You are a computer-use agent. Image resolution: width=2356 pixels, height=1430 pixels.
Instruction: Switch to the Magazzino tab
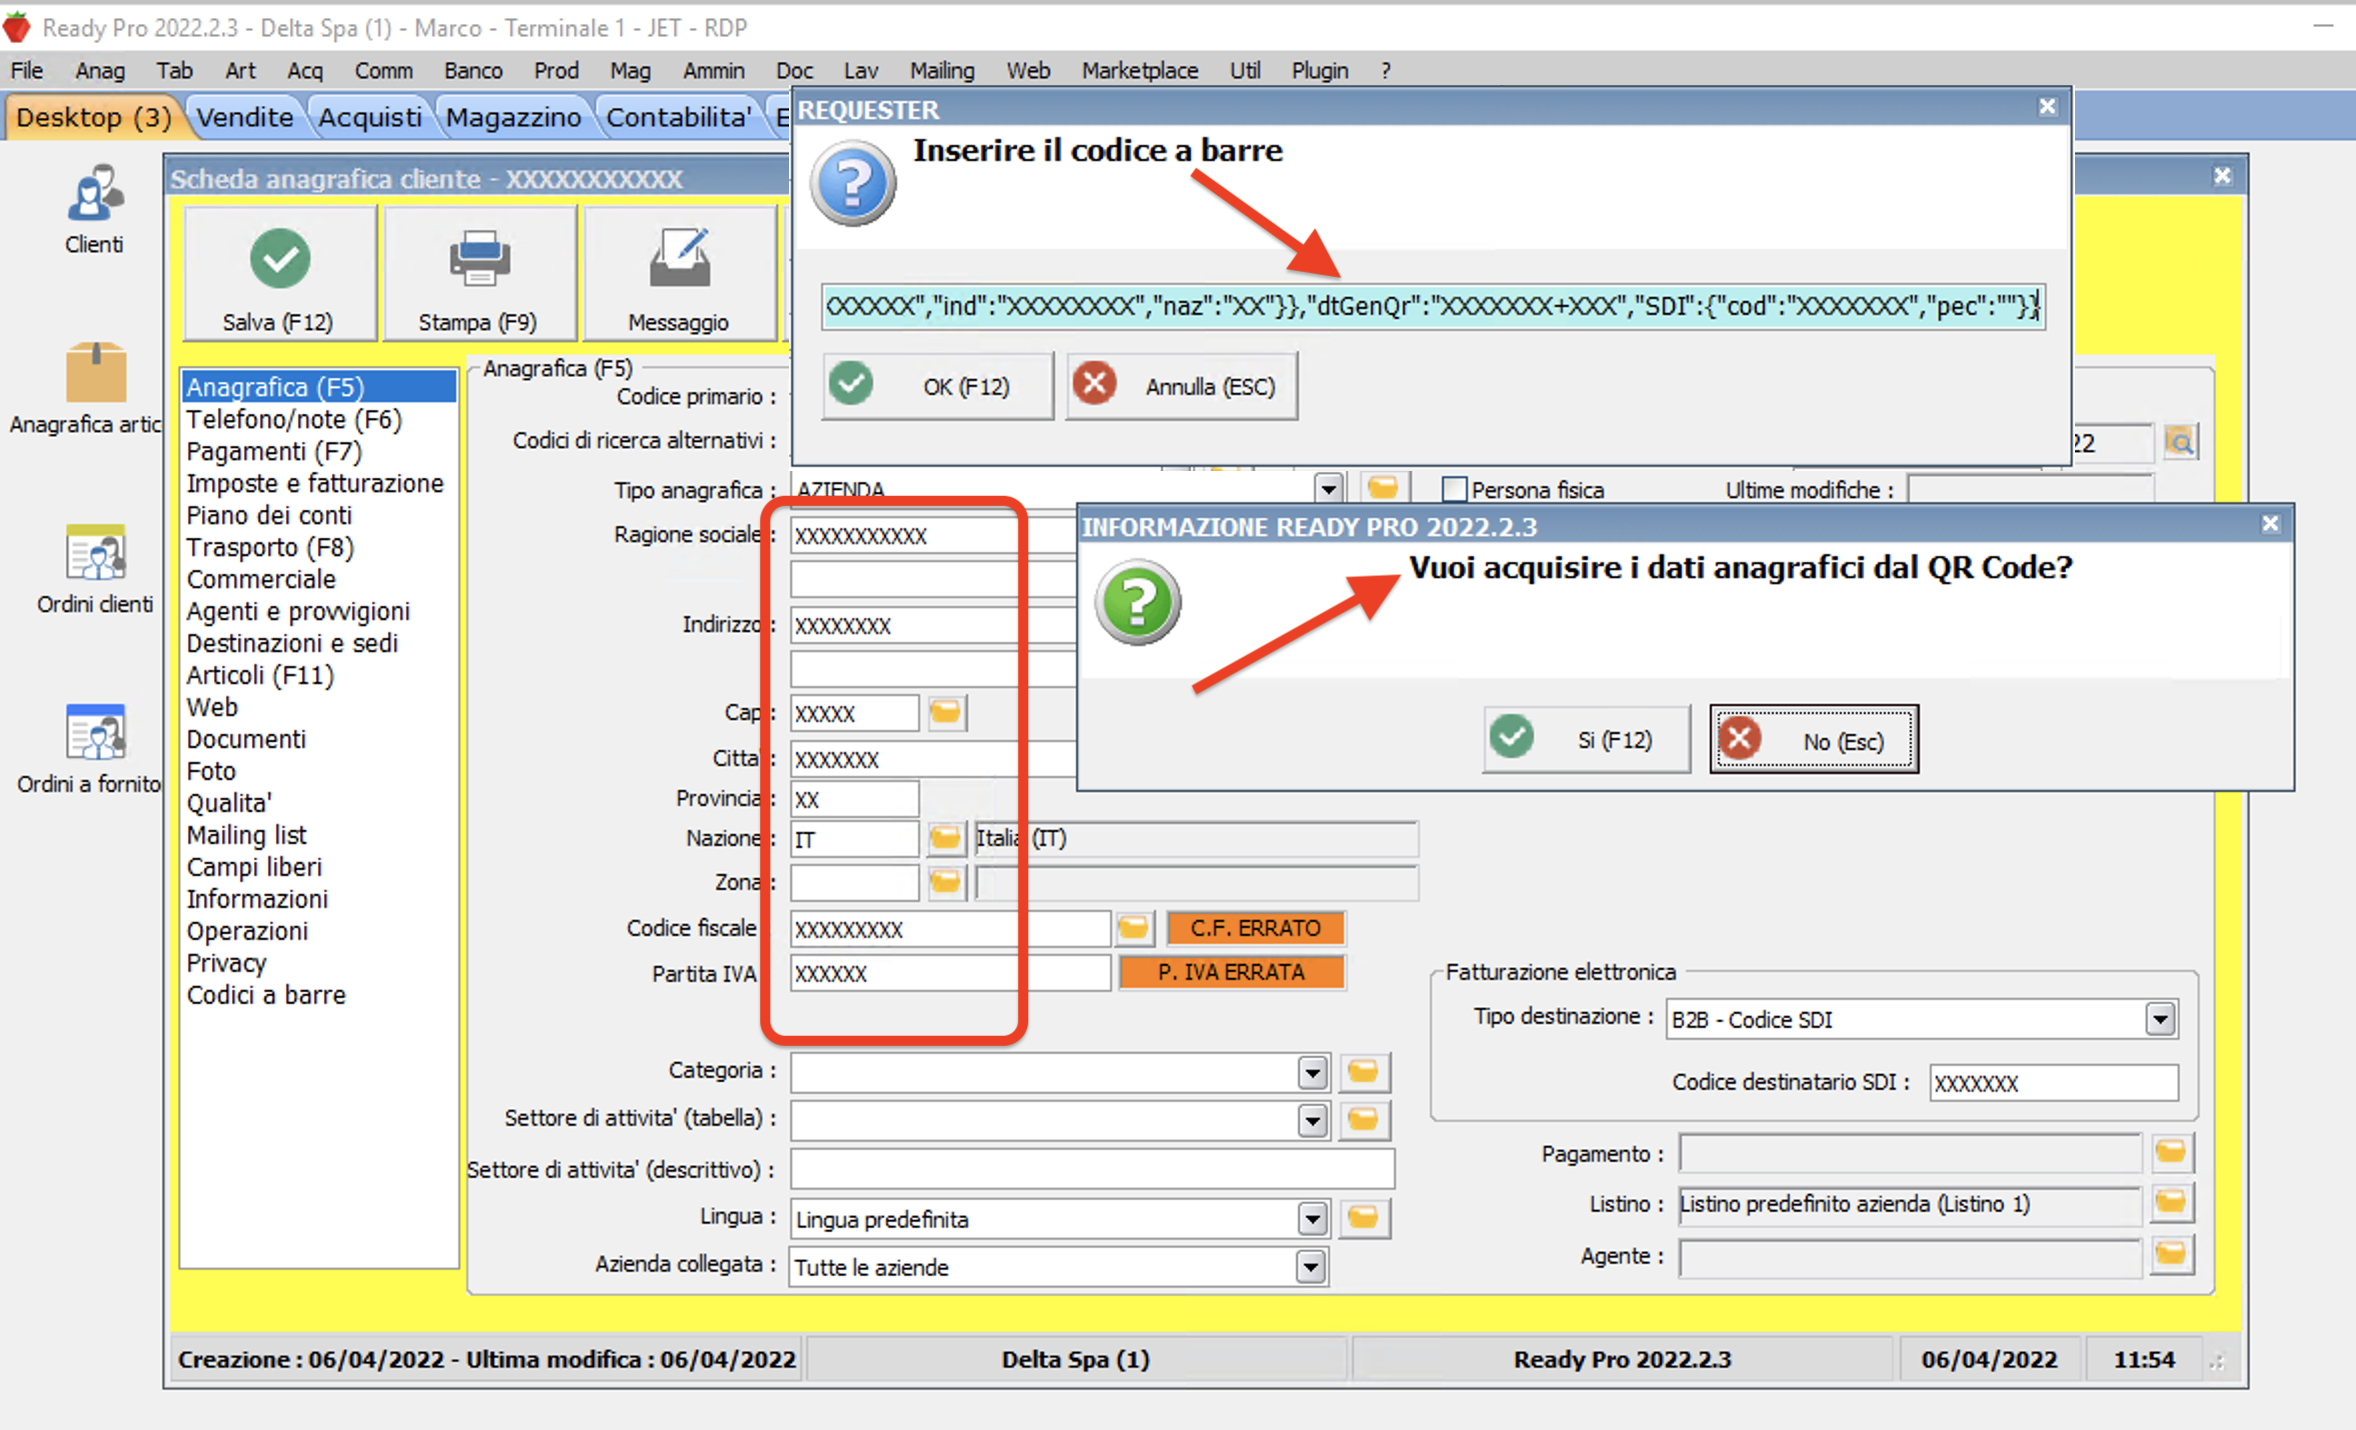click(x=513, y=117)
